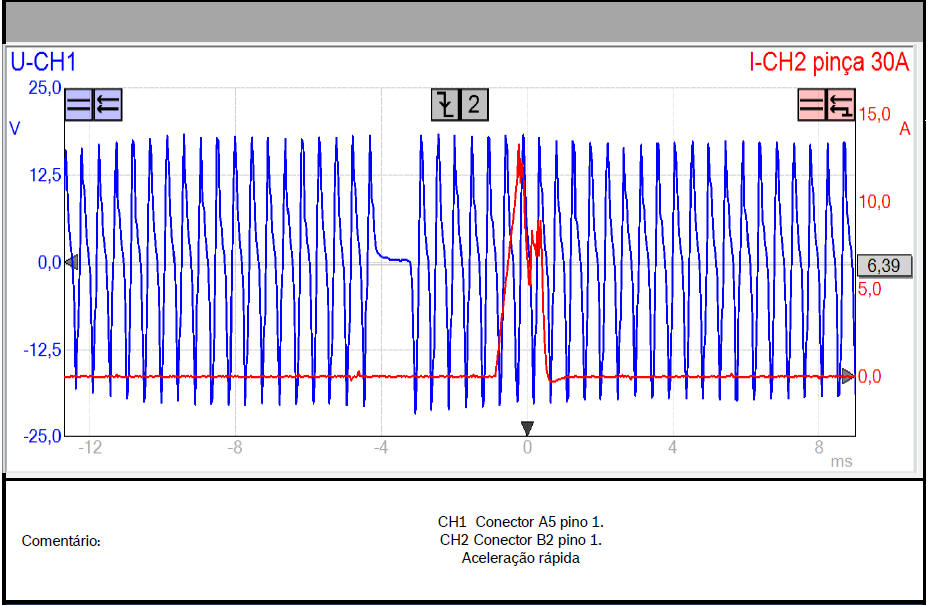Select the CH2 zero-level triangle on right axis

click(x=847, y=376)
